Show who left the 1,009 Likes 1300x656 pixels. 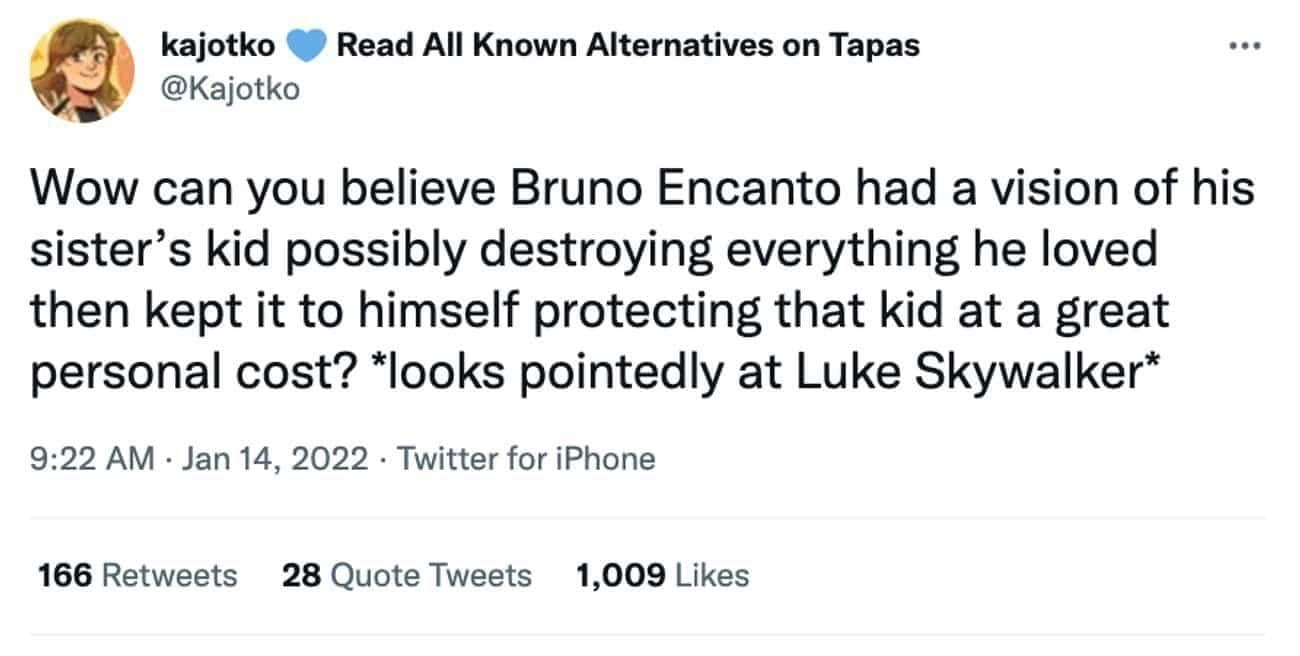pos(661,576)
